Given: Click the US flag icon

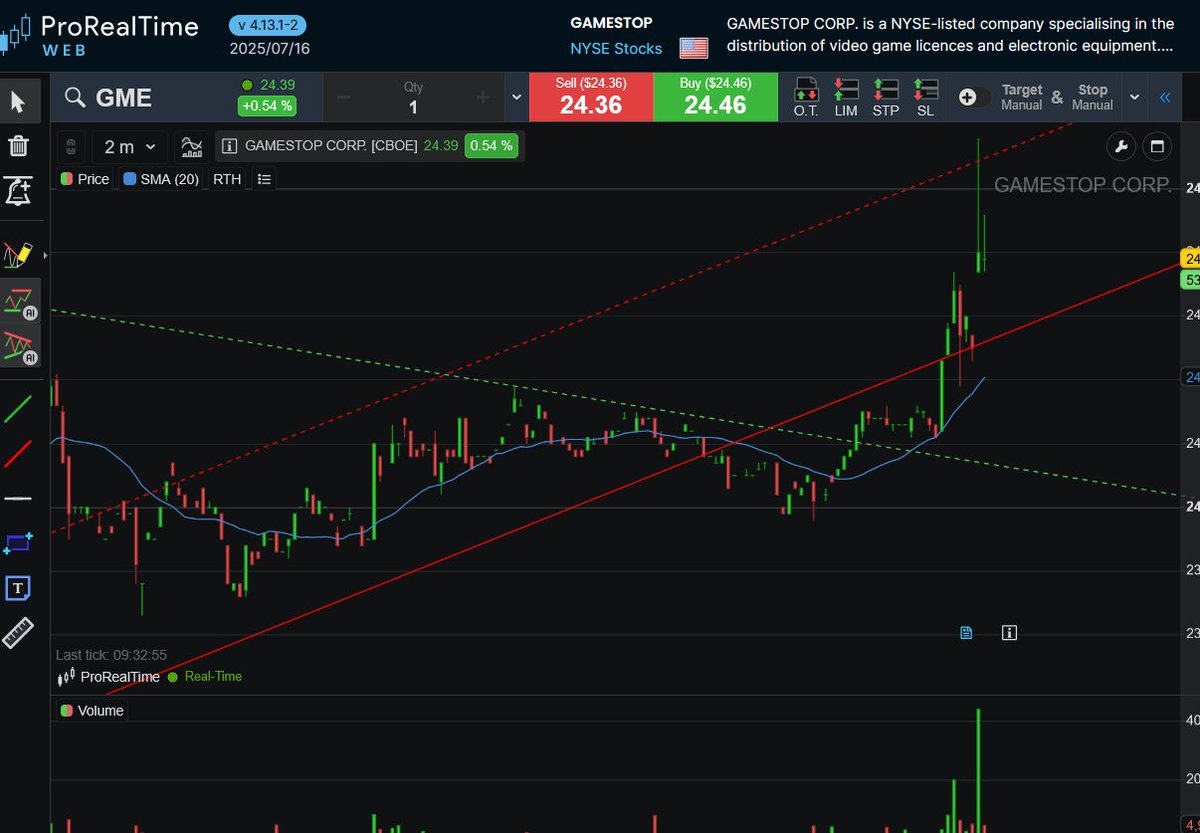Looking at the screenshot, I should click(693, 48).
